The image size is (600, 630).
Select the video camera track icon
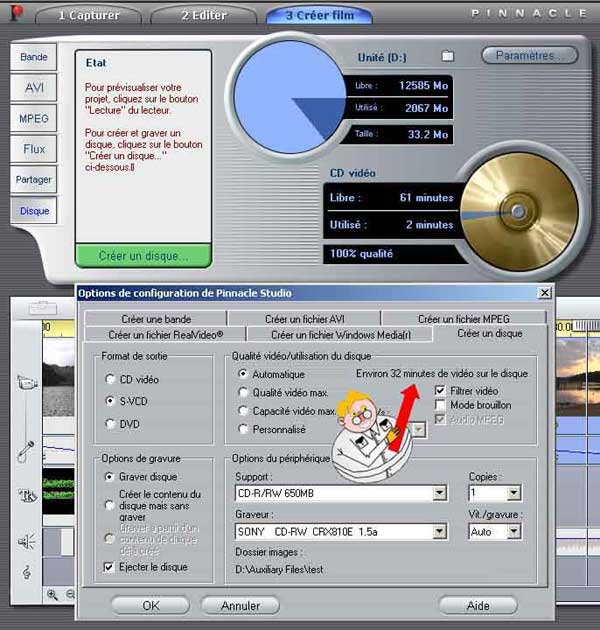(27, 382)
